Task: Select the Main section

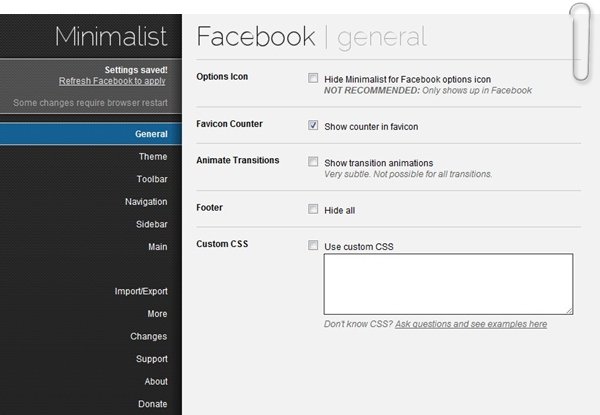Action: (x=158, y=247)
